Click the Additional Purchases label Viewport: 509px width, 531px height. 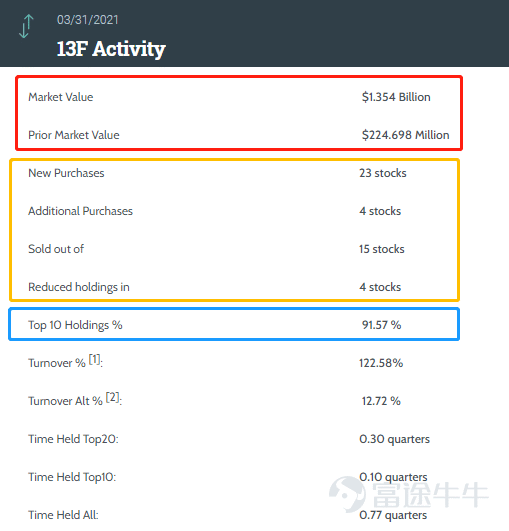[81, 211]
